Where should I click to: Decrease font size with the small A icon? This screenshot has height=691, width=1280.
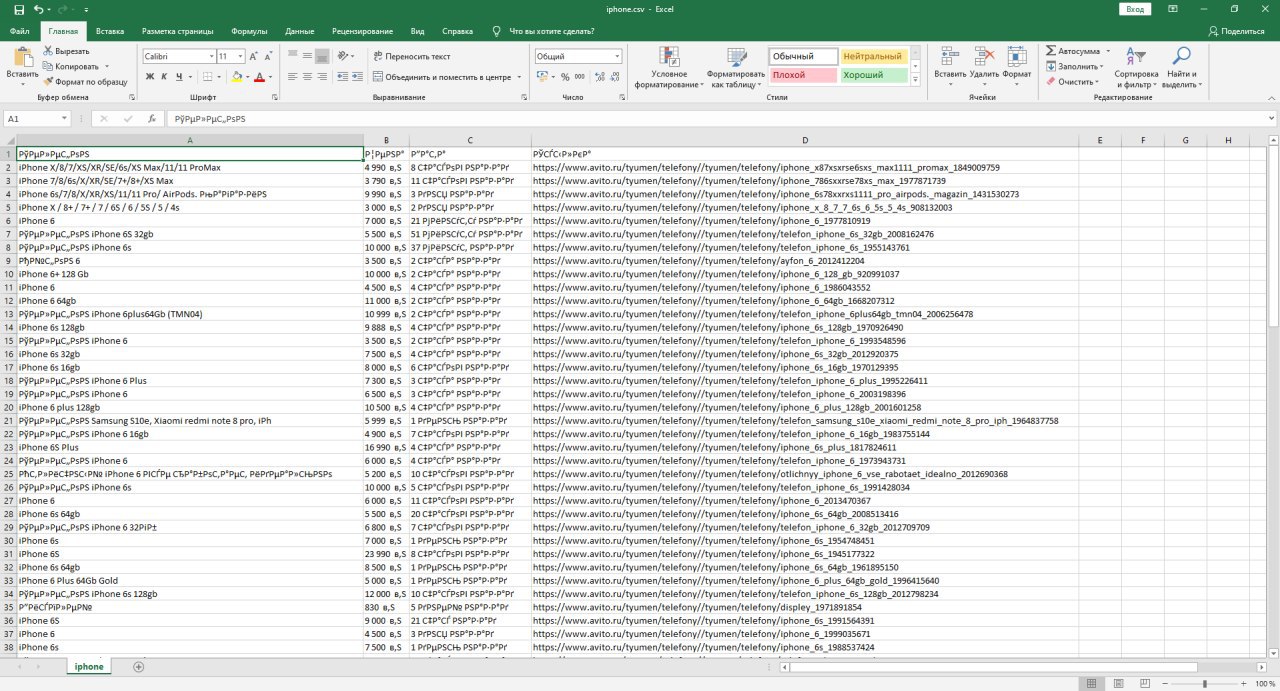(269, 57)
